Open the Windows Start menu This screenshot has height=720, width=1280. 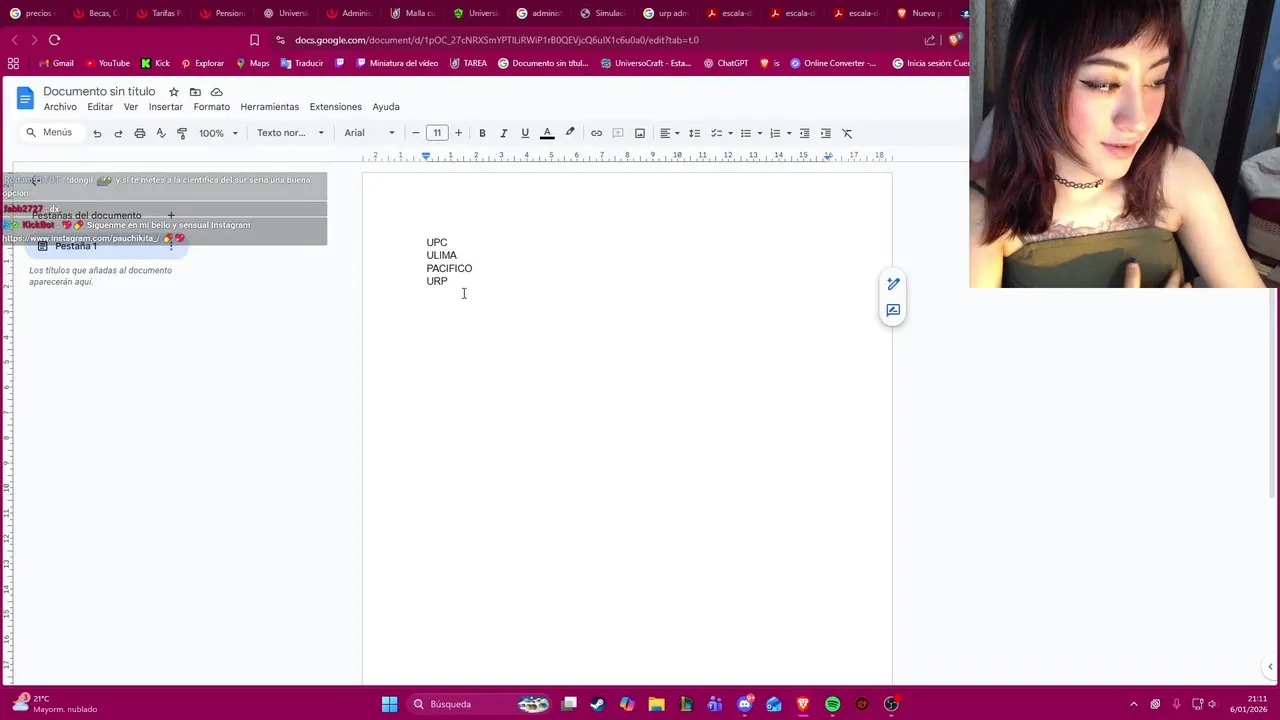[389, 704]
